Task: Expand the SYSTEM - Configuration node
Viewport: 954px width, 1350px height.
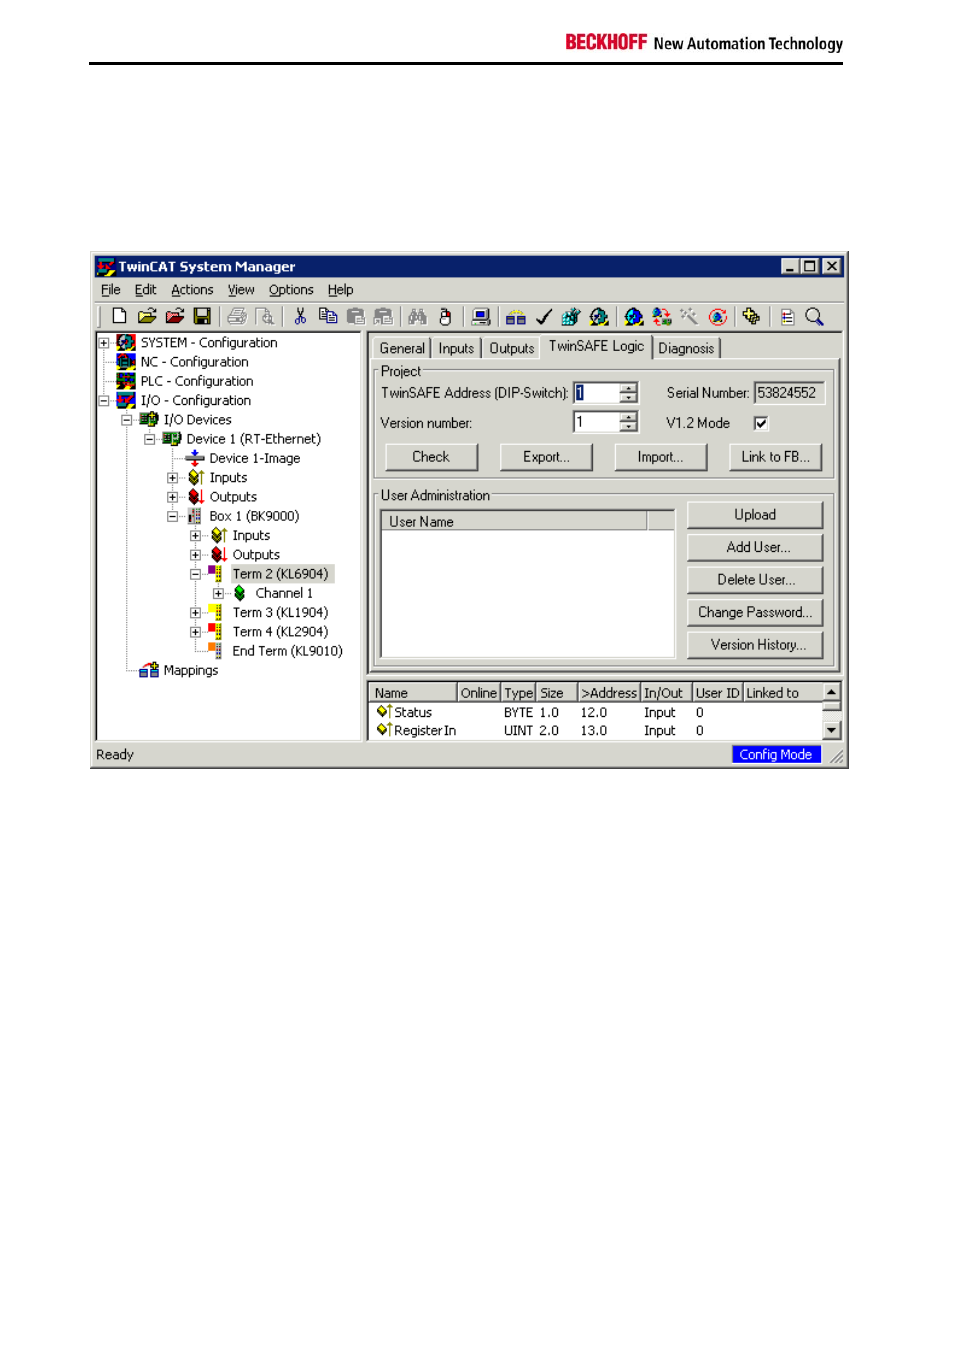Action: pos(104,343)
